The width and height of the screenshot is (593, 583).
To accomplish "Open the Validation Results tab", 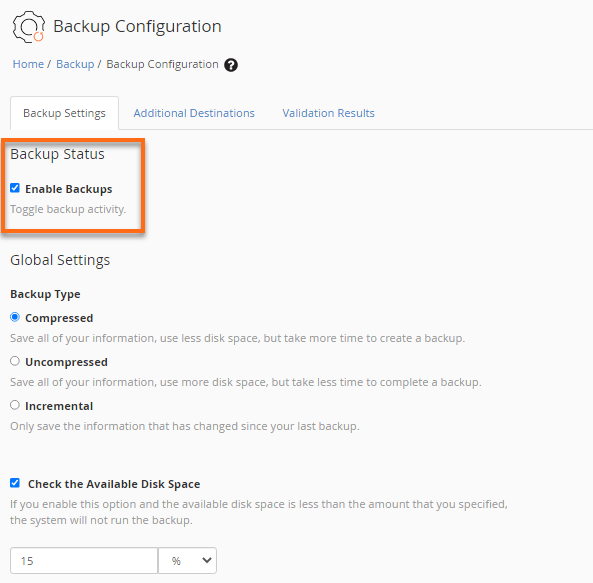I will (328, 113).
